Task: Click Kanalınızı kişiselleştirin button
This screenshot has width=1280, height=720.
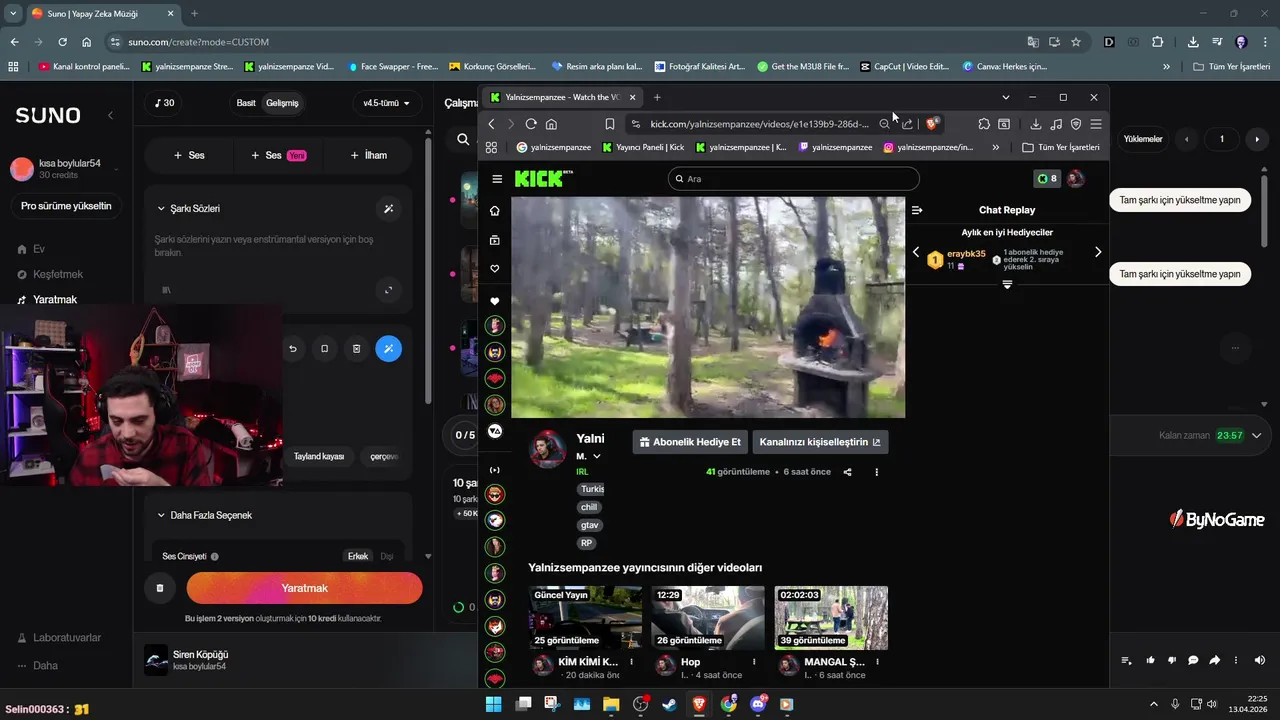Action: (820, 442)
